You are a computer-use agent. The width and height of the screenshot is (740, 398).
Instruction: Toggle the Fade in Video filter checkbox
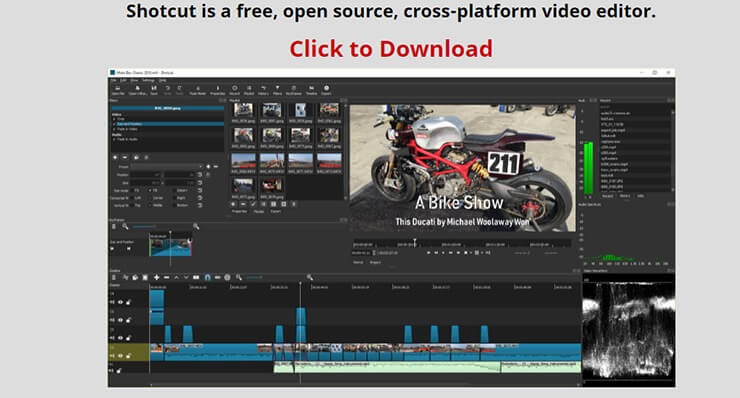tap(114, 129)
